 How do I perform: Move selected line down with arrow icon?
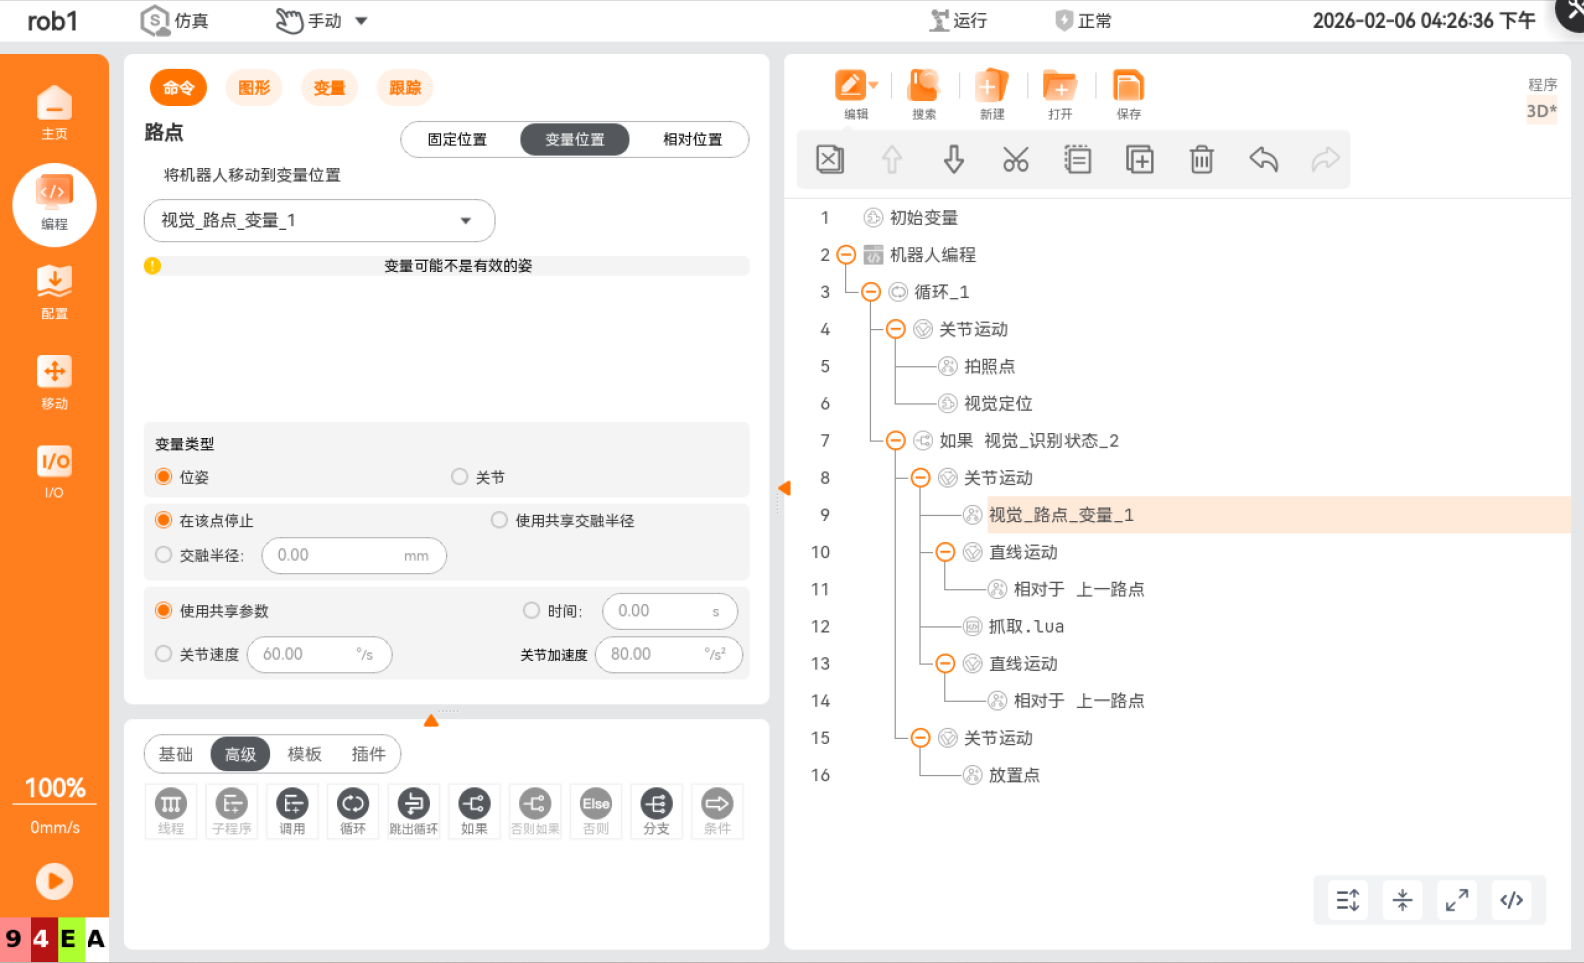954,159
